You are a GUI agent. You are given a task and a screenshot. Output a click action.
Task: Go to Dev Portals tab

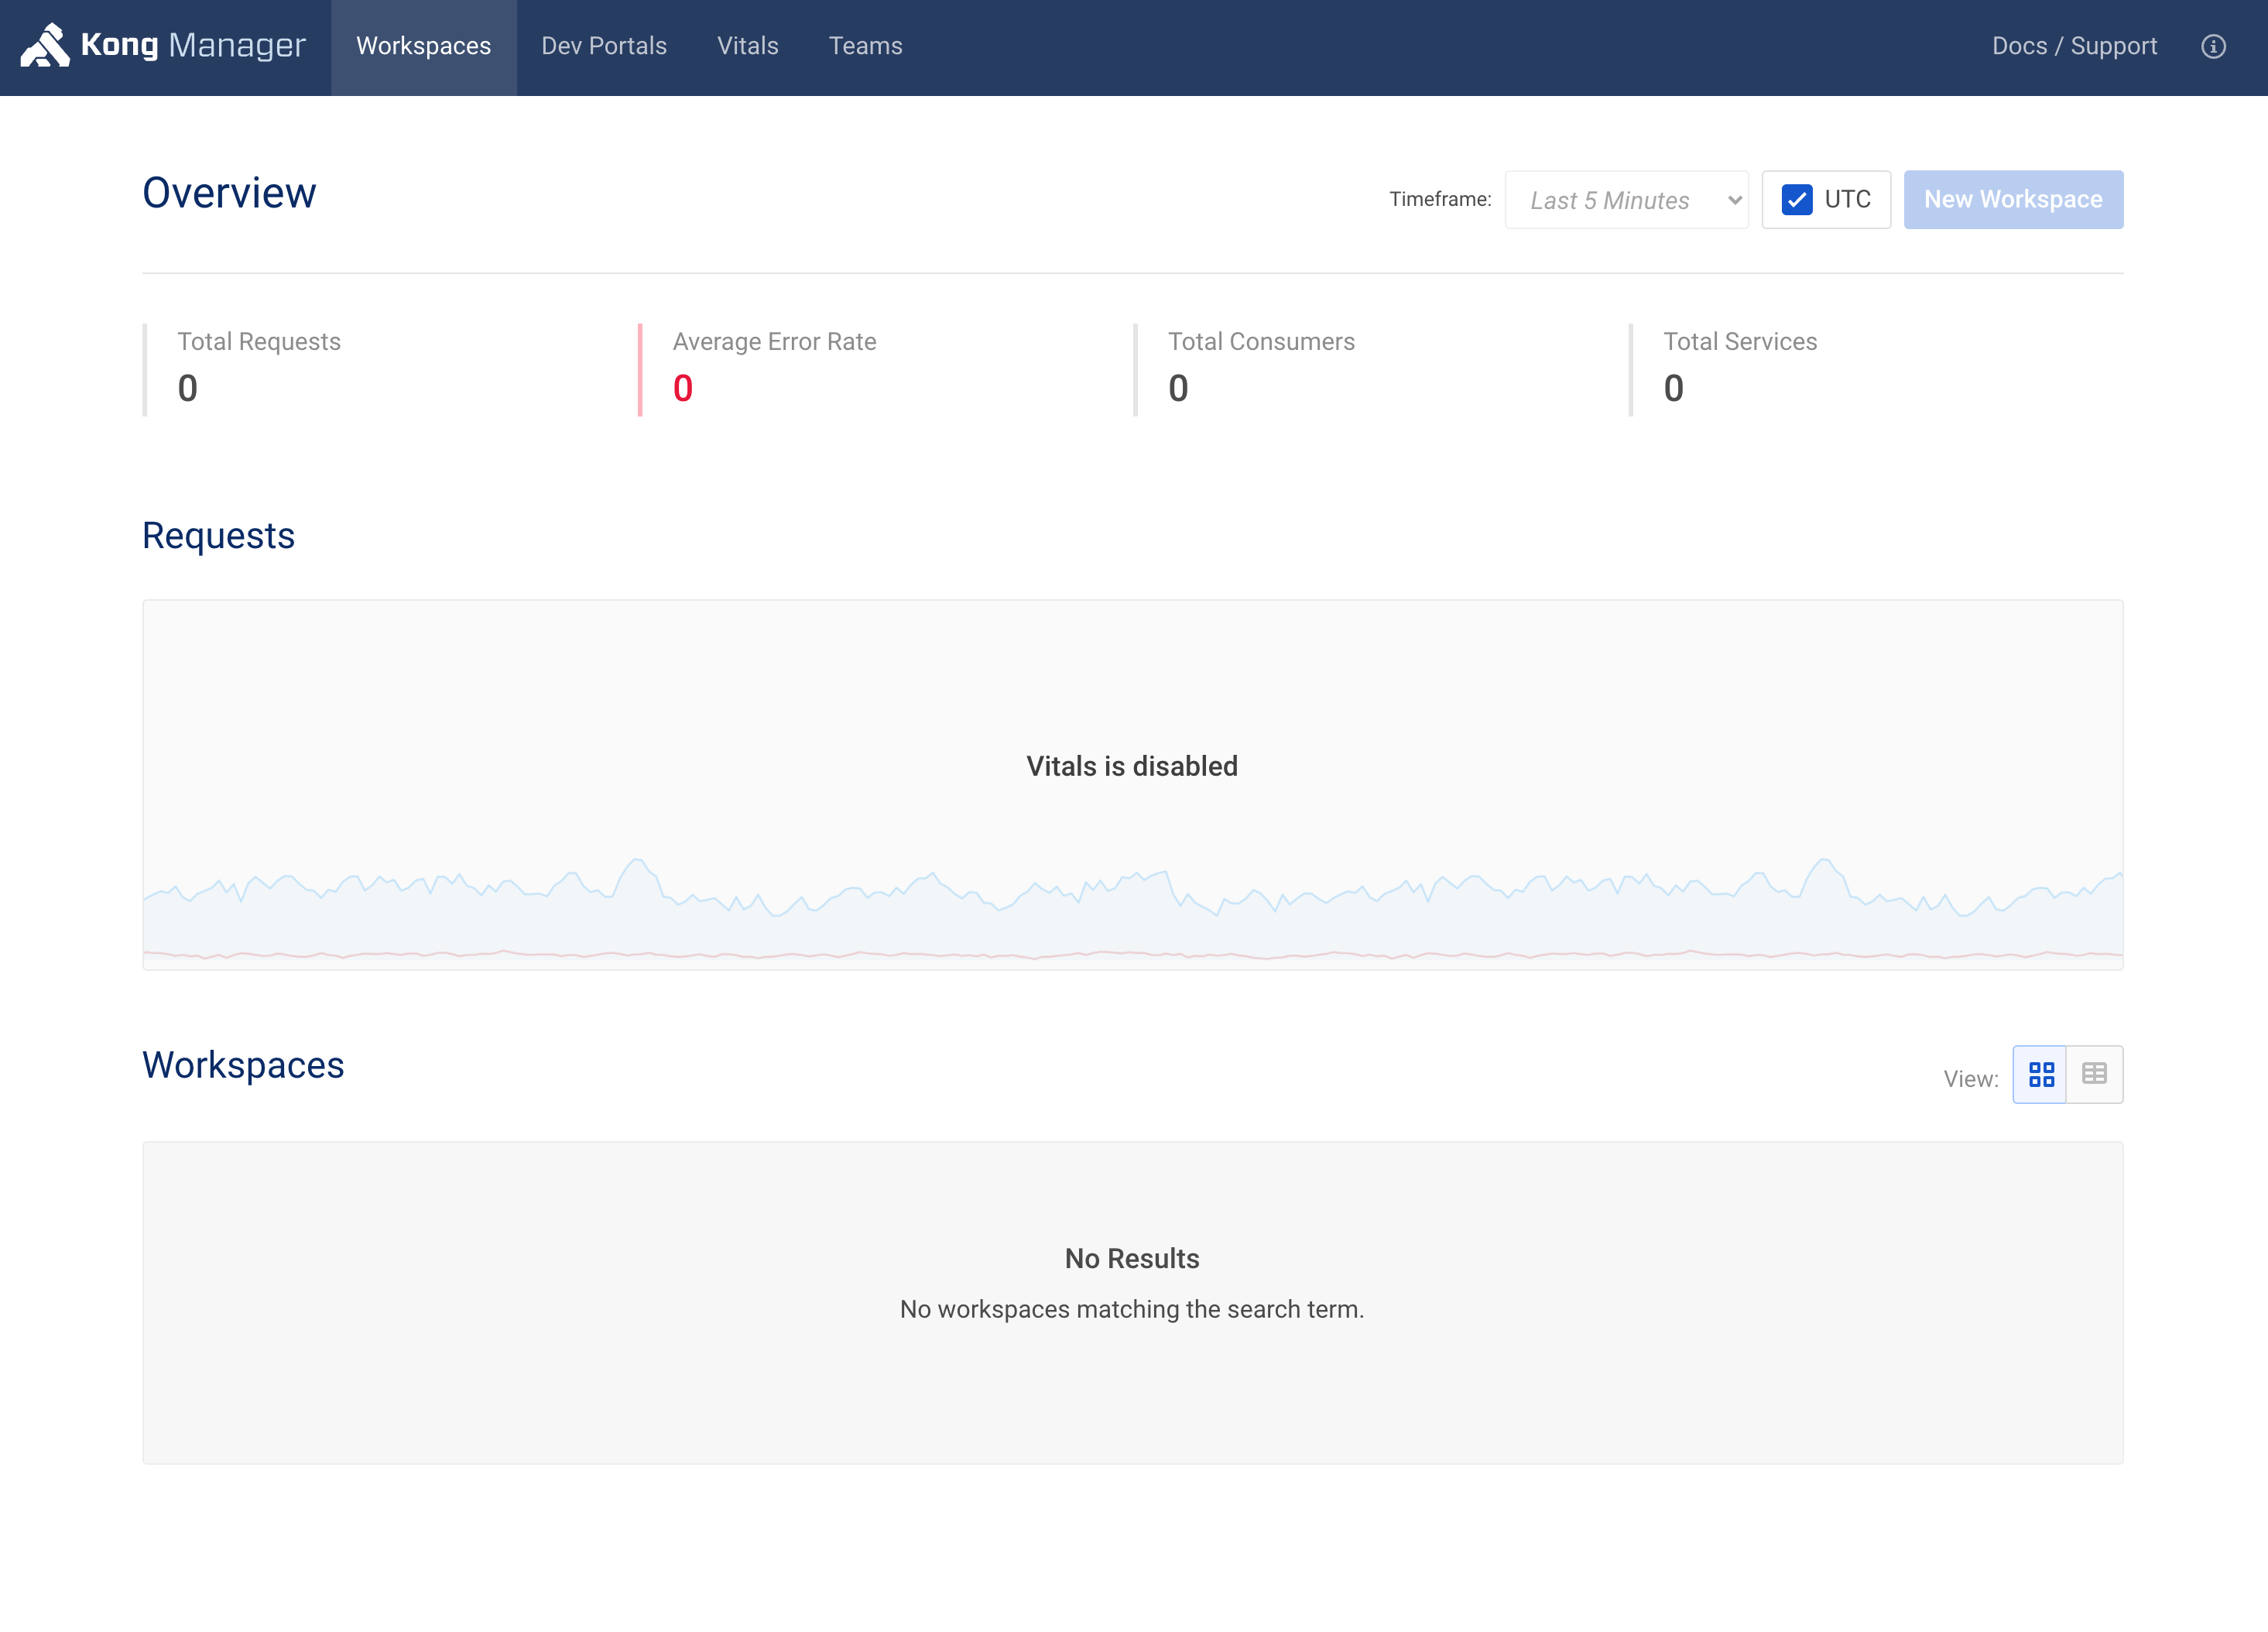pyautogui.click(x=603, y=47)
